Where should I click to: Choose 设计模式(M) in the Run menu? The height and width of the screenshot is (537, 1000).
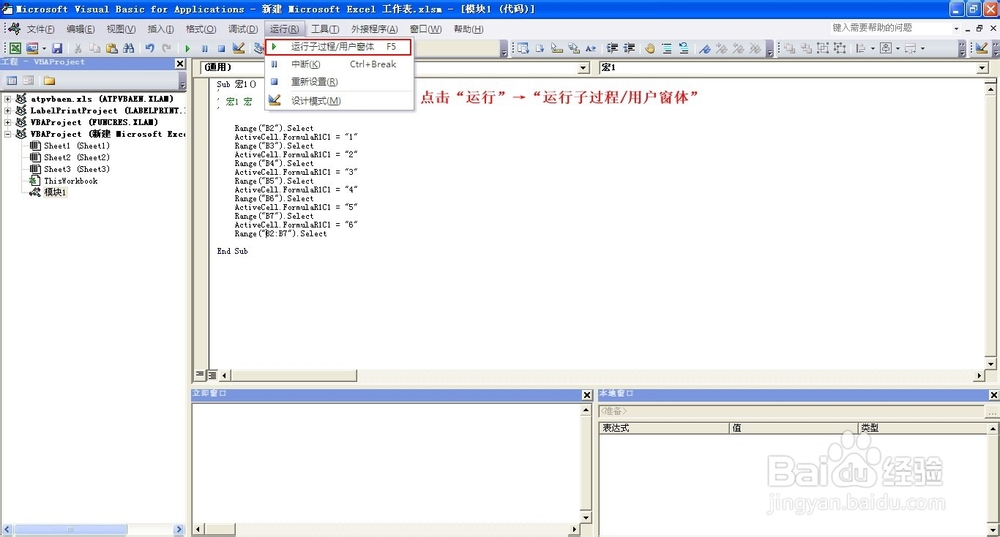tap(339, 101)
